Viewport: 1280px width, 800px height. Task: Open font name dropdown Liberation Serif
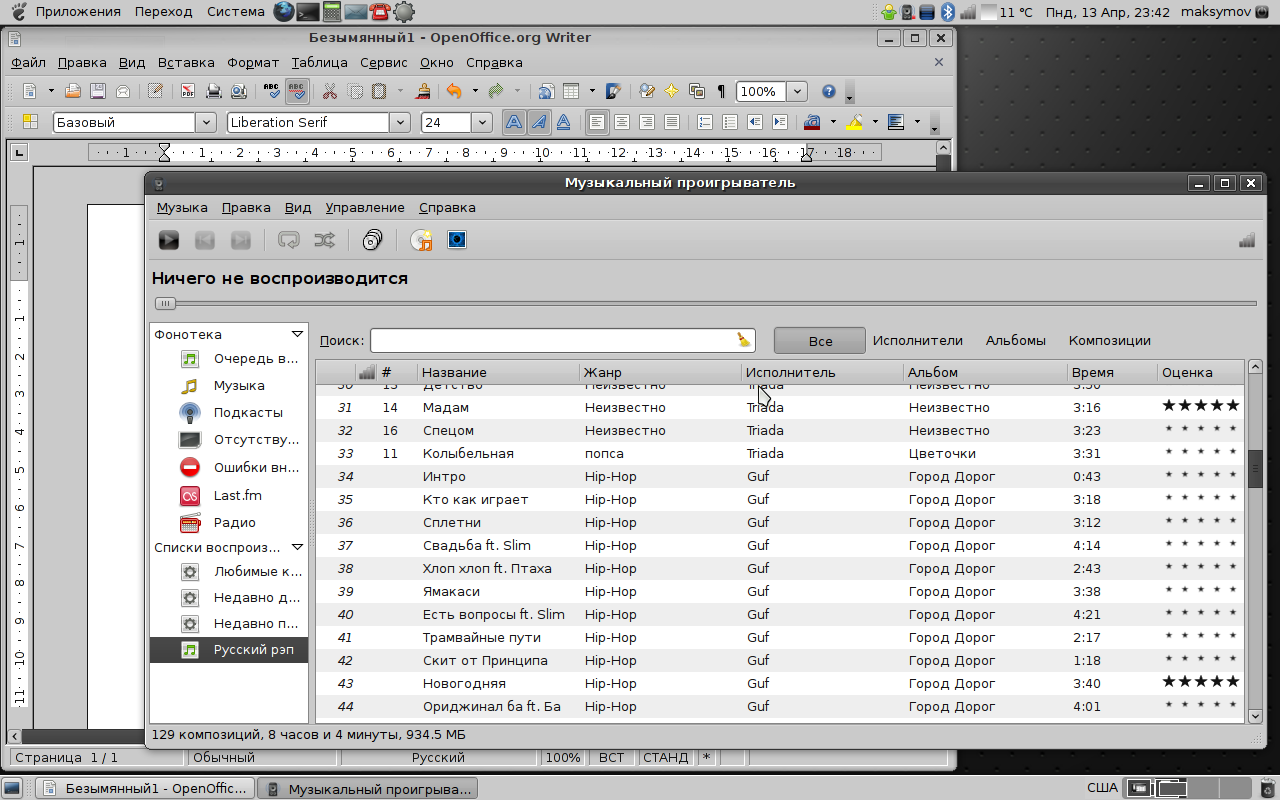pyautogui.click(x=400, y=122)
